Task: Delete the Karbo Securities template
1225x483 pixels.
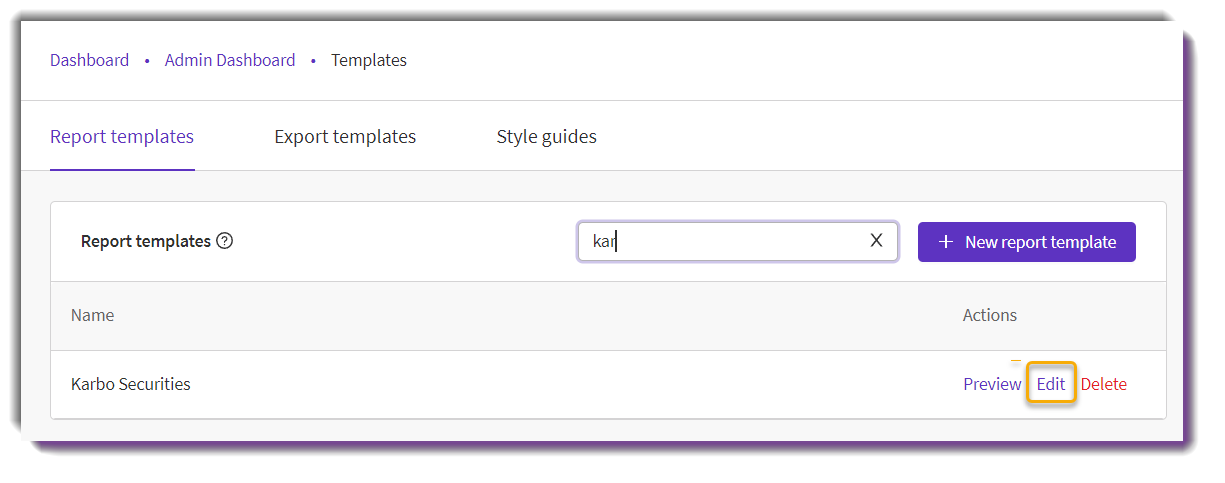Action: point(1104,384)
